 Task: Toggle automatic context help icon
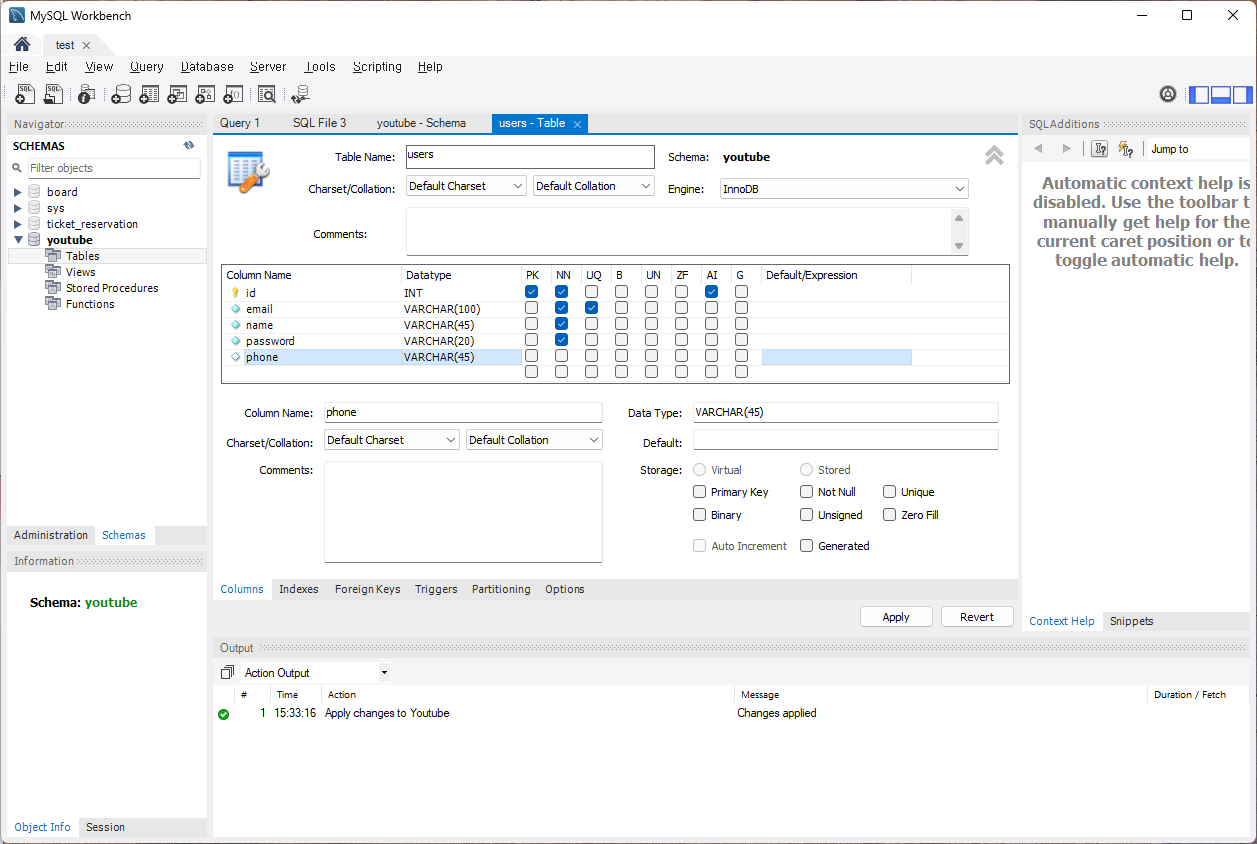pyautogui.click(x=1126, y=149)
